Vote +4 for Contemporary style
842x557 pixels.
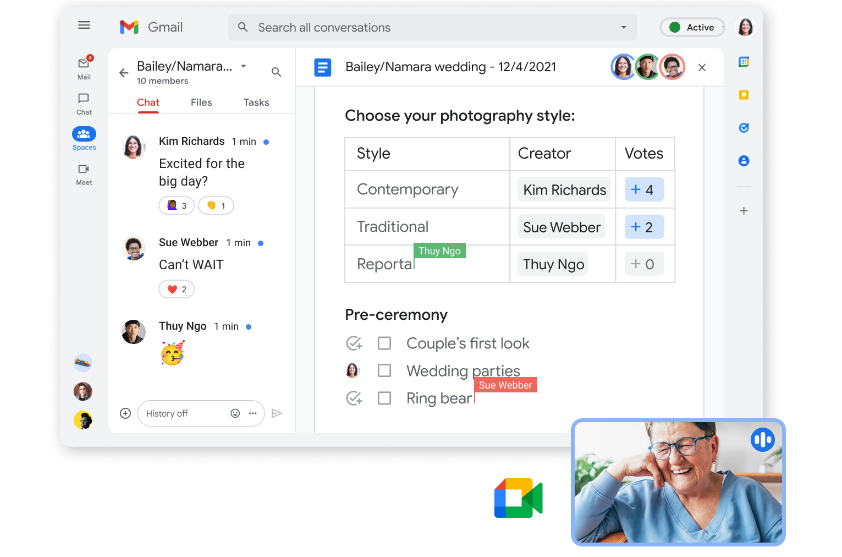tap(644, 190)
